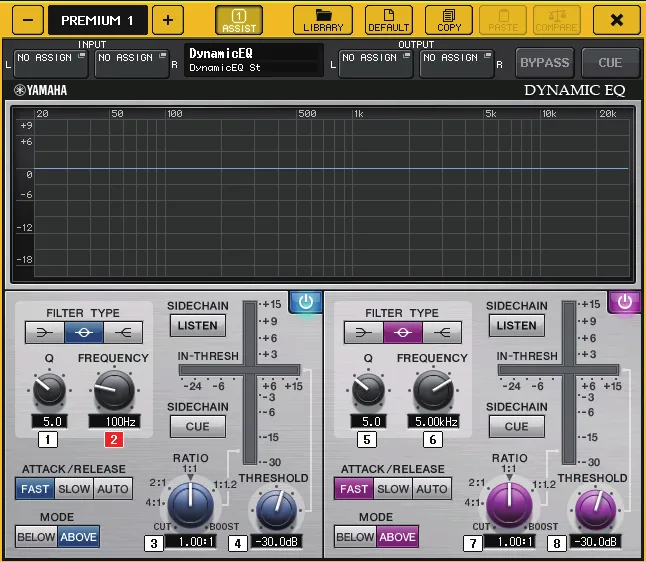Toggle the BYPASS button

coord(545,63)
